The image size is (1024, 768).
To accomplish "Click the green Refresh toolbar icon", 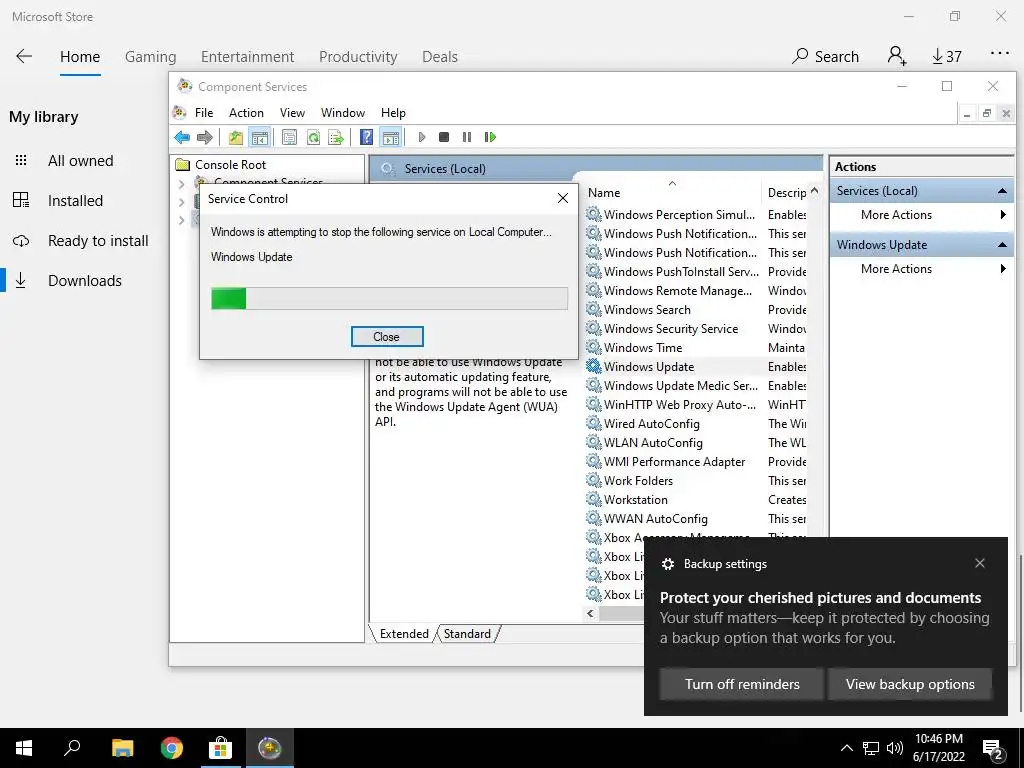I will coord(313,137).
